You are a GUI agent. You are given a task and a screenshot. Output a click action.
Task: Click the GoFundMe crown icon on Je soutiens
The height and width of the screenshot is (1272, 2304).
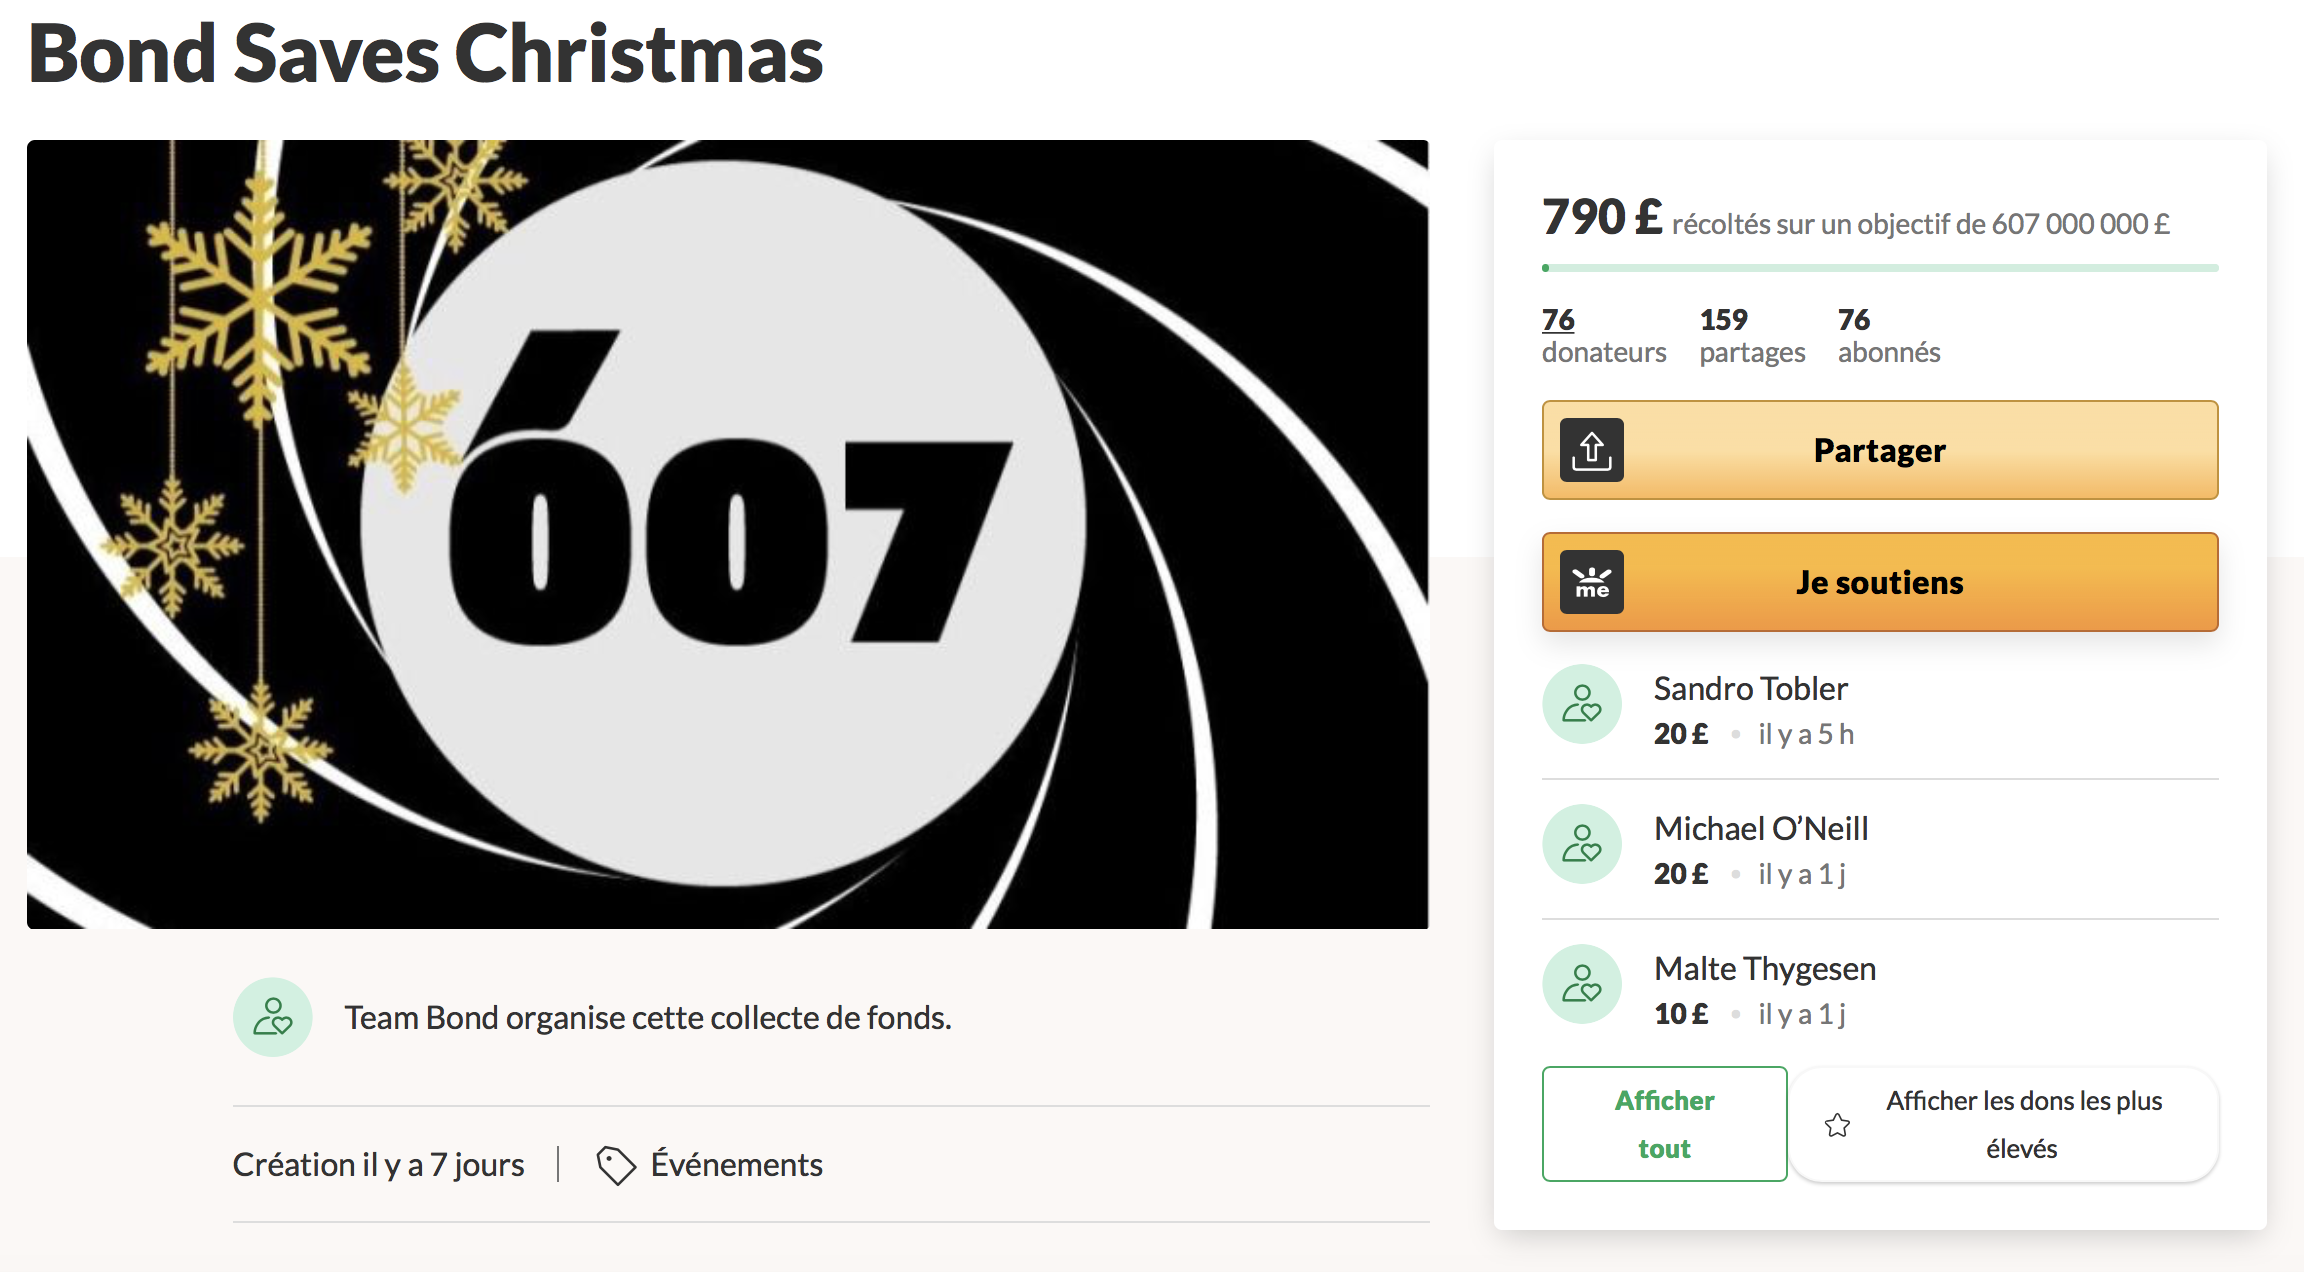(1592, 582)
